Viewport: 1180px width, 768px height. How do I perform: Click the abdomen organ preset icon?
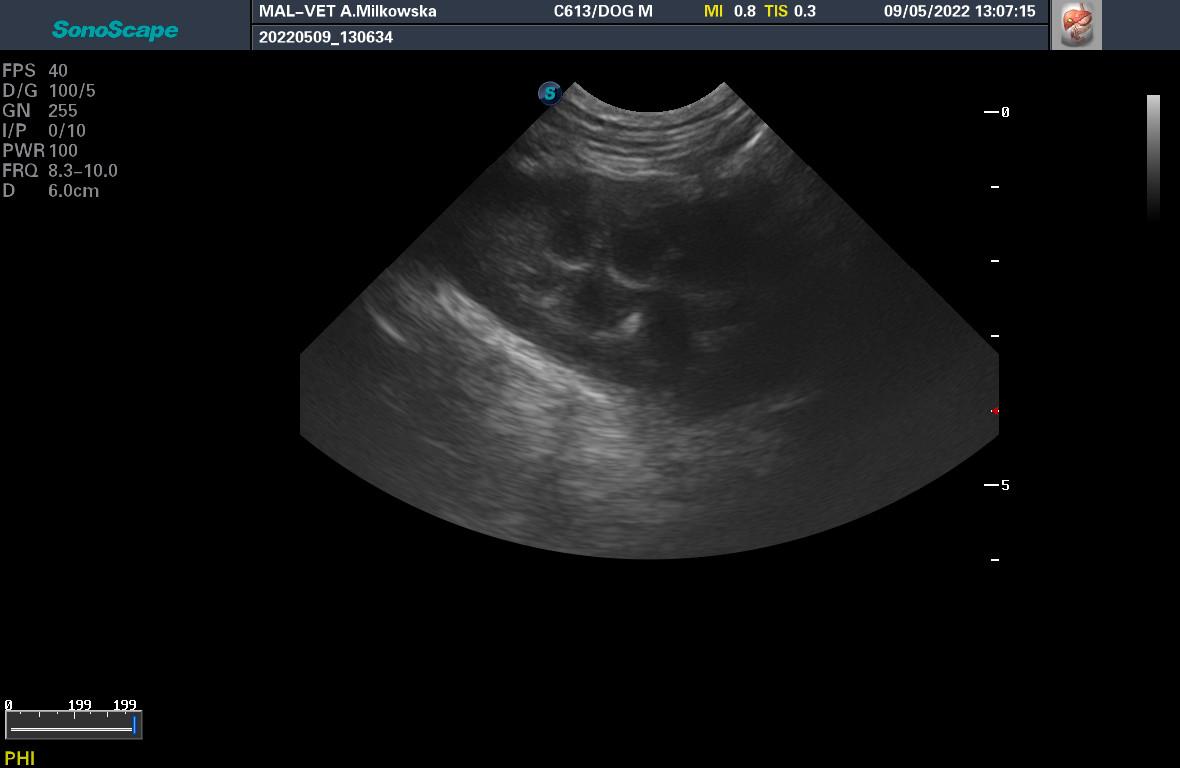pyautogui.click(x=1077, y=25)
